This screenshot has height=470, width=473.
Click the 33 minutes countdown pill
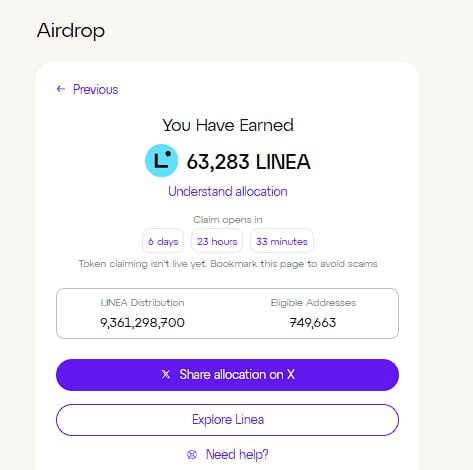[282, 241]
